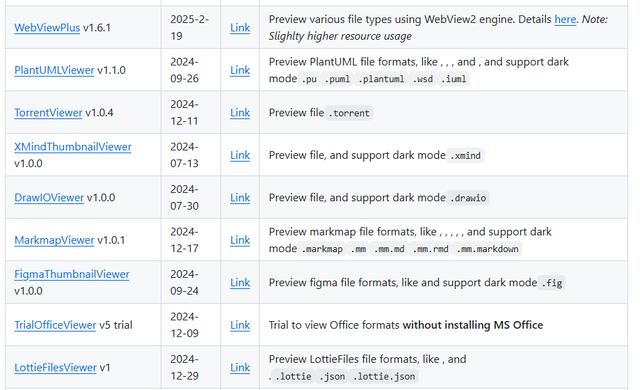Select the 2025-2-19 date cell
This screenshot has width=640, height=390.
191,28
